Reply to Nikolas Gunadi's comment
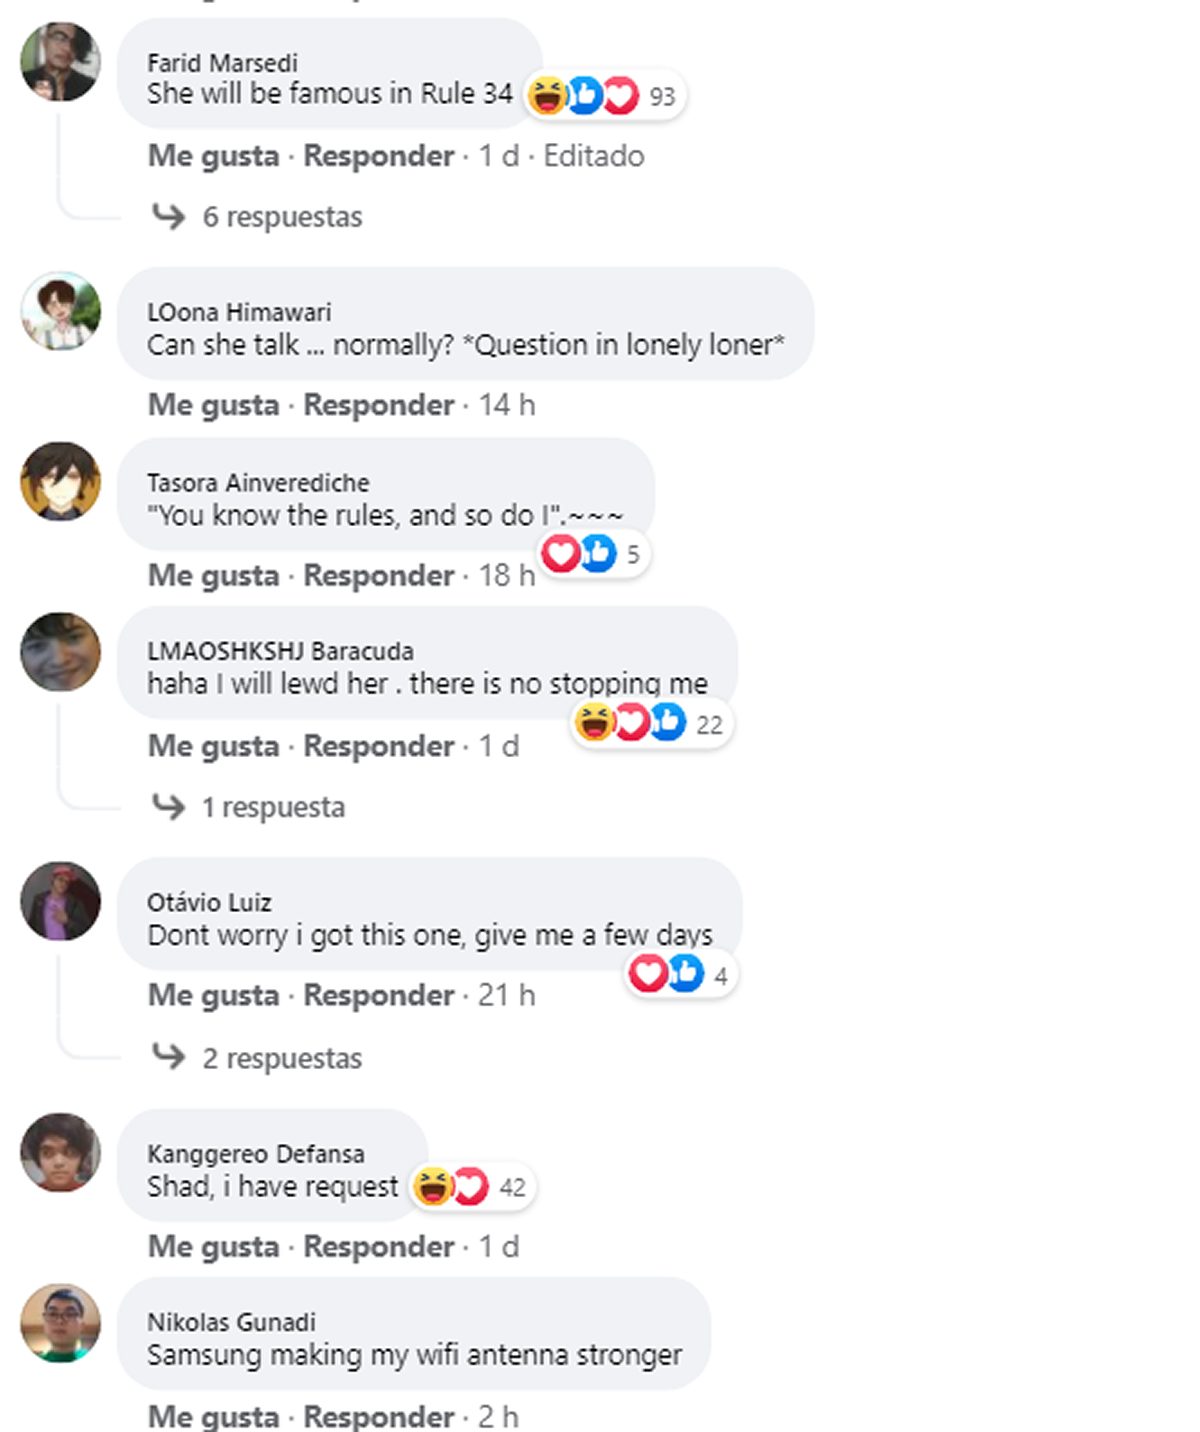Screen dimensions: 1200x1432 click(379, 1416)
